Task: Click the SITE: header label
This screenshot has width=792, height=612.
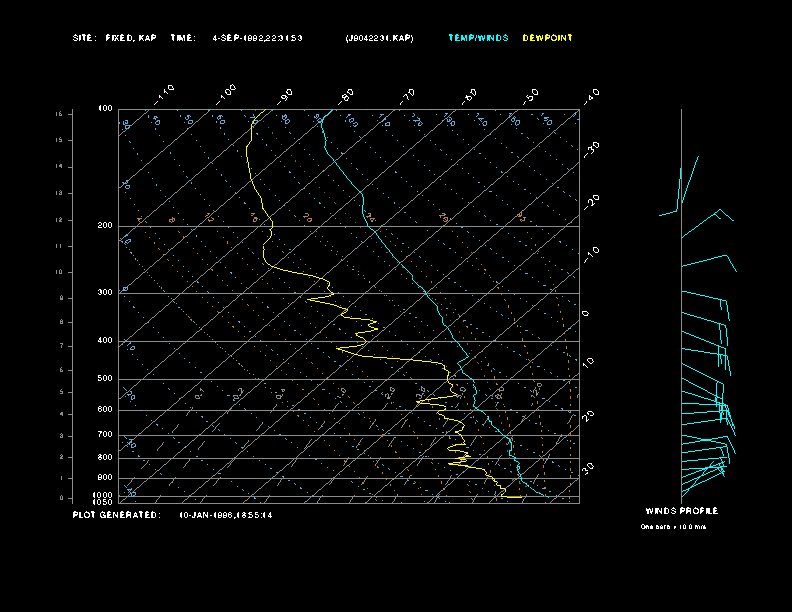Action: pyautogui.click(x=84, y=38)
